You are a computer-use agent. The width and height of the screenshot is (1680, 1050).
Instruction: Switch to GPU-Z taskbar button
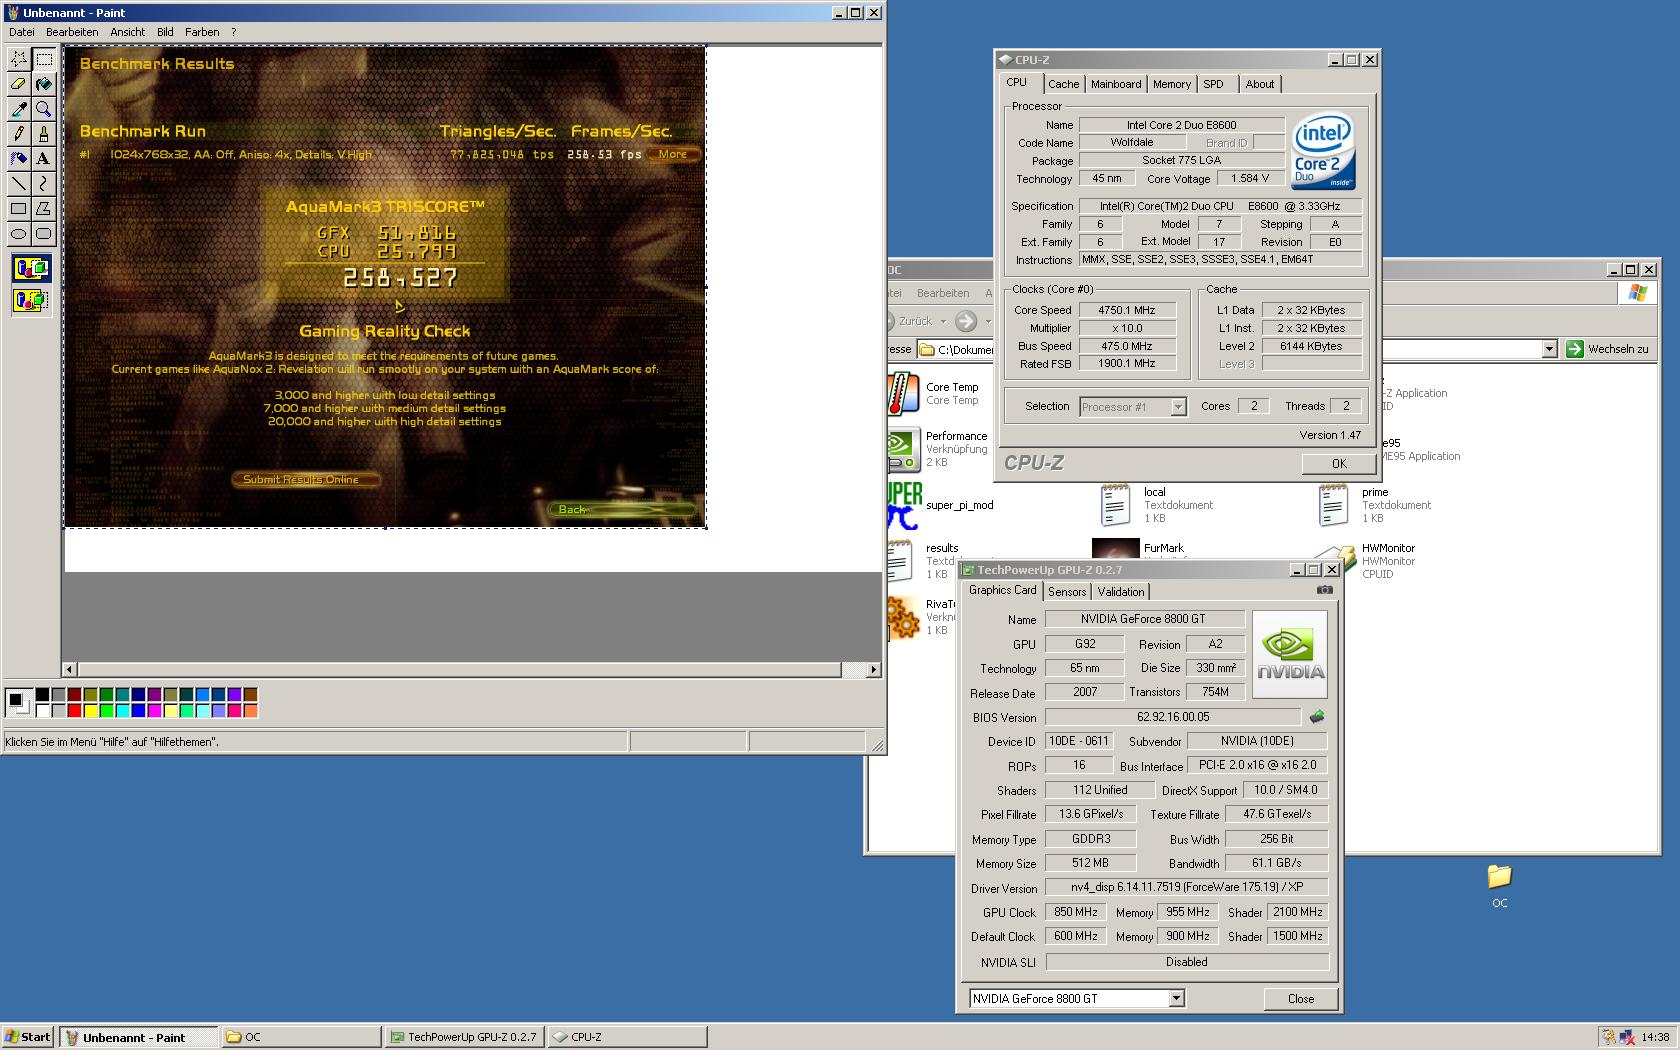click(x=465, y=1037)
